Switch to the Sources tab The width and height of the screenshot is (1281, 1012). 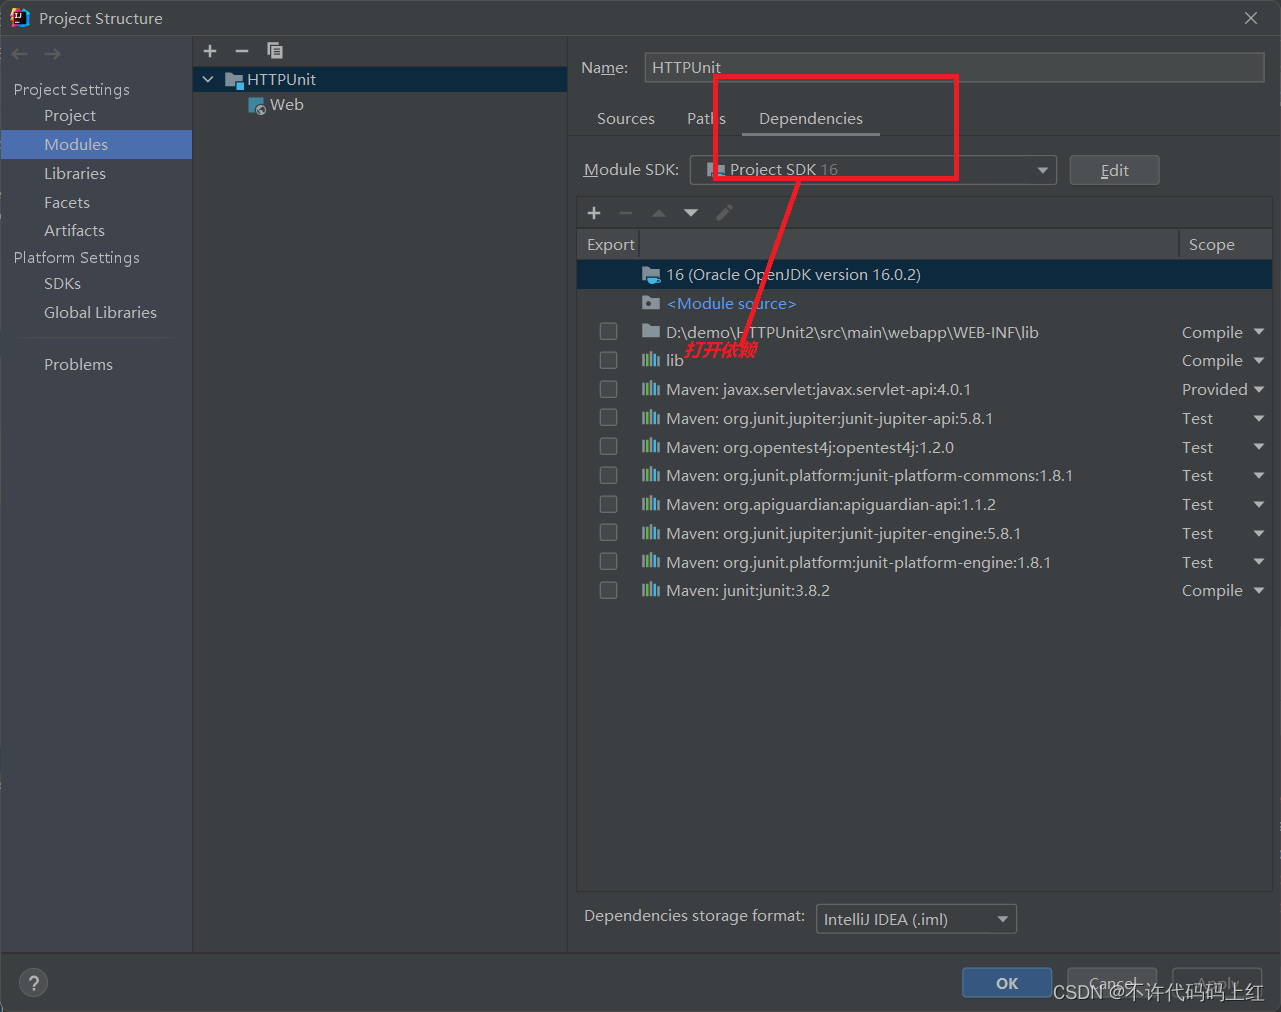[626, 118]
